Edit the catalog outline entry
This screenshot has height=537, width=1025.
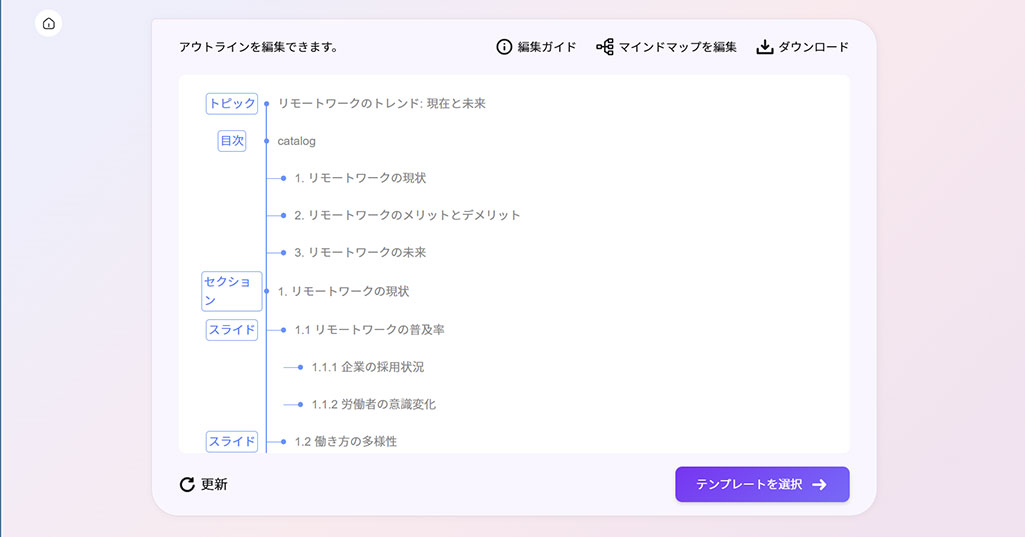click(296, 141)
